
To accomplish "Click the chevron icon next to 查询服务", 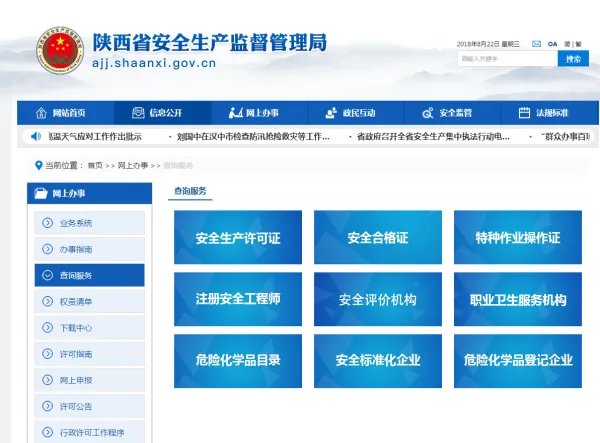I will [47, 275].
